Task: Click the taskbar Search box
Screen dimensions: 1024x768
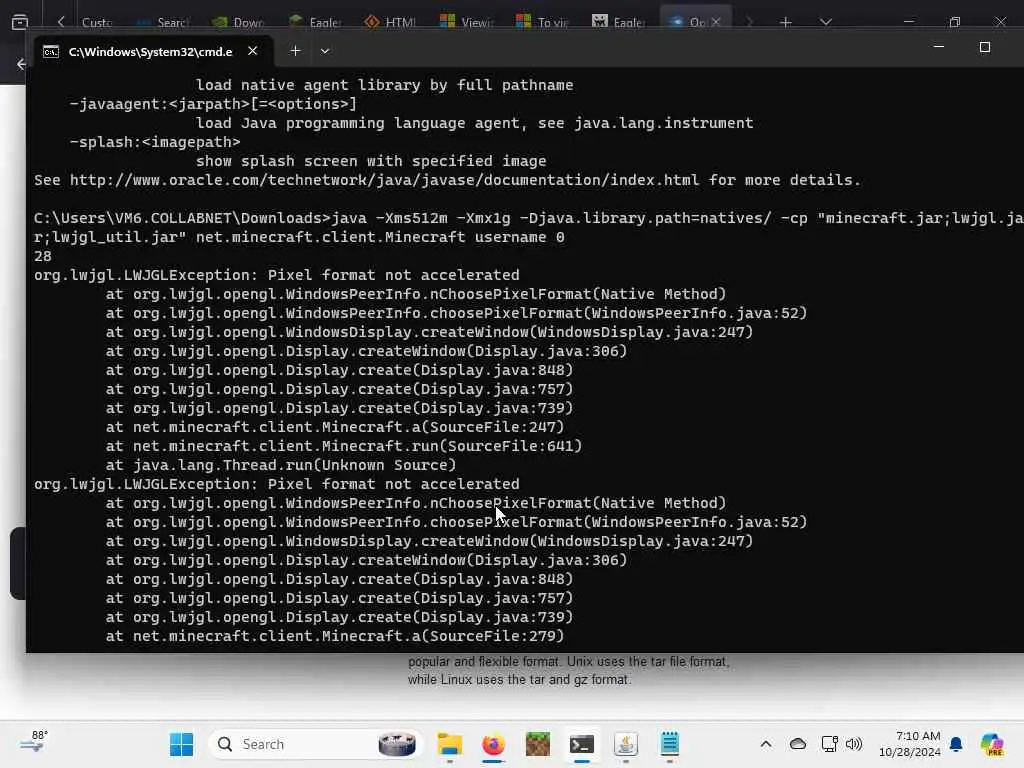Action: (x=316, y=744)
